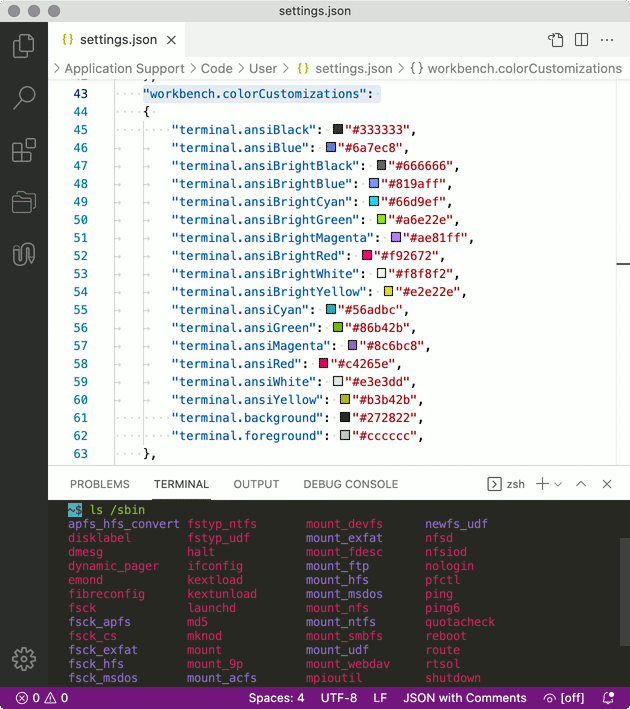Close the settings.json editor tab
Screen dimensions: 630x709
[x=171, y=40]
